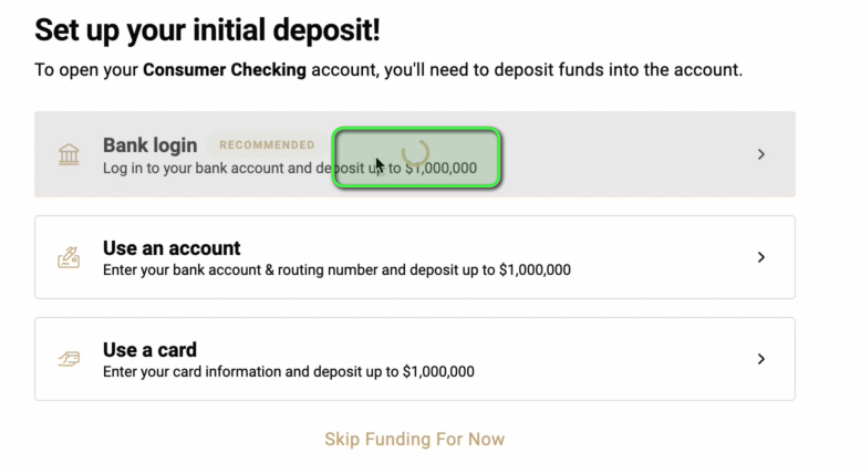Viewport: 868px width, 474px height.
Task: Select the Bank login title
Action: (x=150, y=145)
